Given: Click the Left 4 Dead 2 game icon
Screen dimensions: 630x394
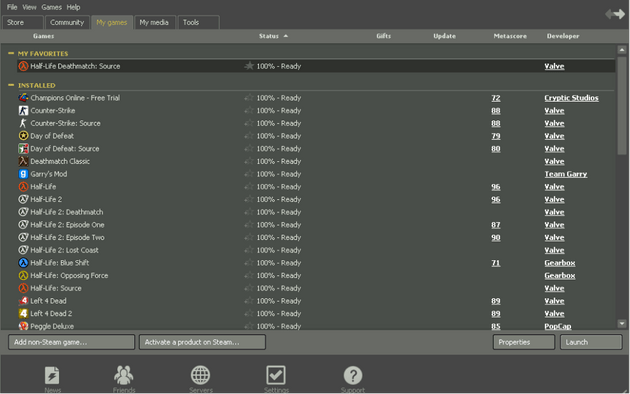Looking at the screenshot, I should point(23,314).
